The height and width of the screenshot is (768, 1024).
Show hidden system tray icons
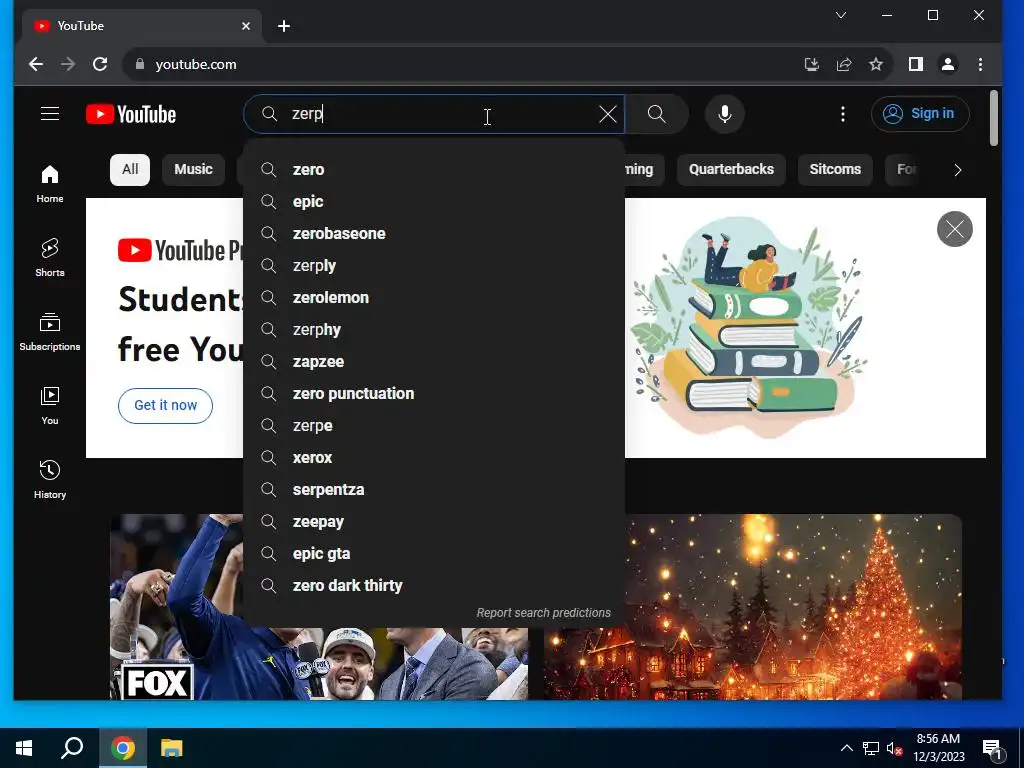pos(846,748)
